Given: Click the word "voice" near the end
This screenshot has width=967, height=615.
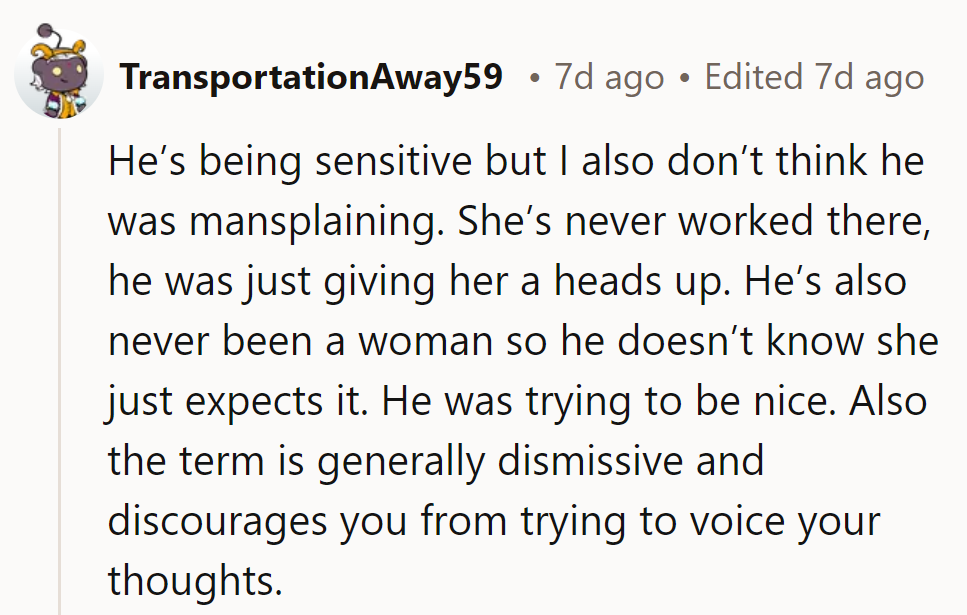Looking at the screenshot, I should coord(737,521).
